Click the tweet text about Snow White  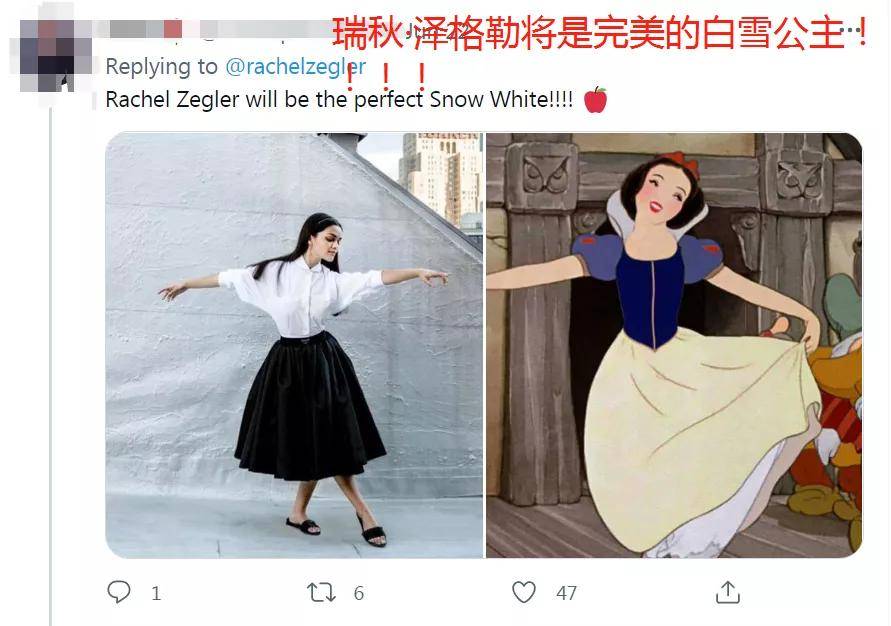(x=339, y=99)
